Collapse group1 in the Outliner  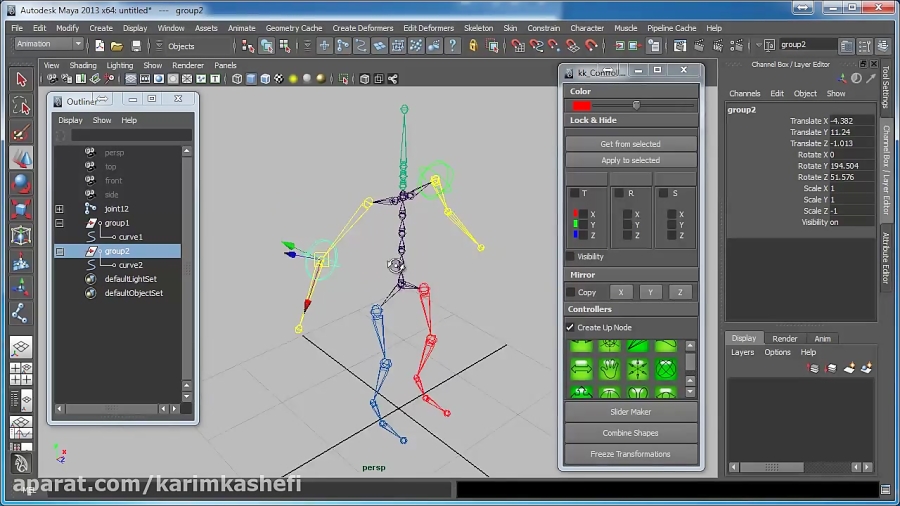point(60,223)
